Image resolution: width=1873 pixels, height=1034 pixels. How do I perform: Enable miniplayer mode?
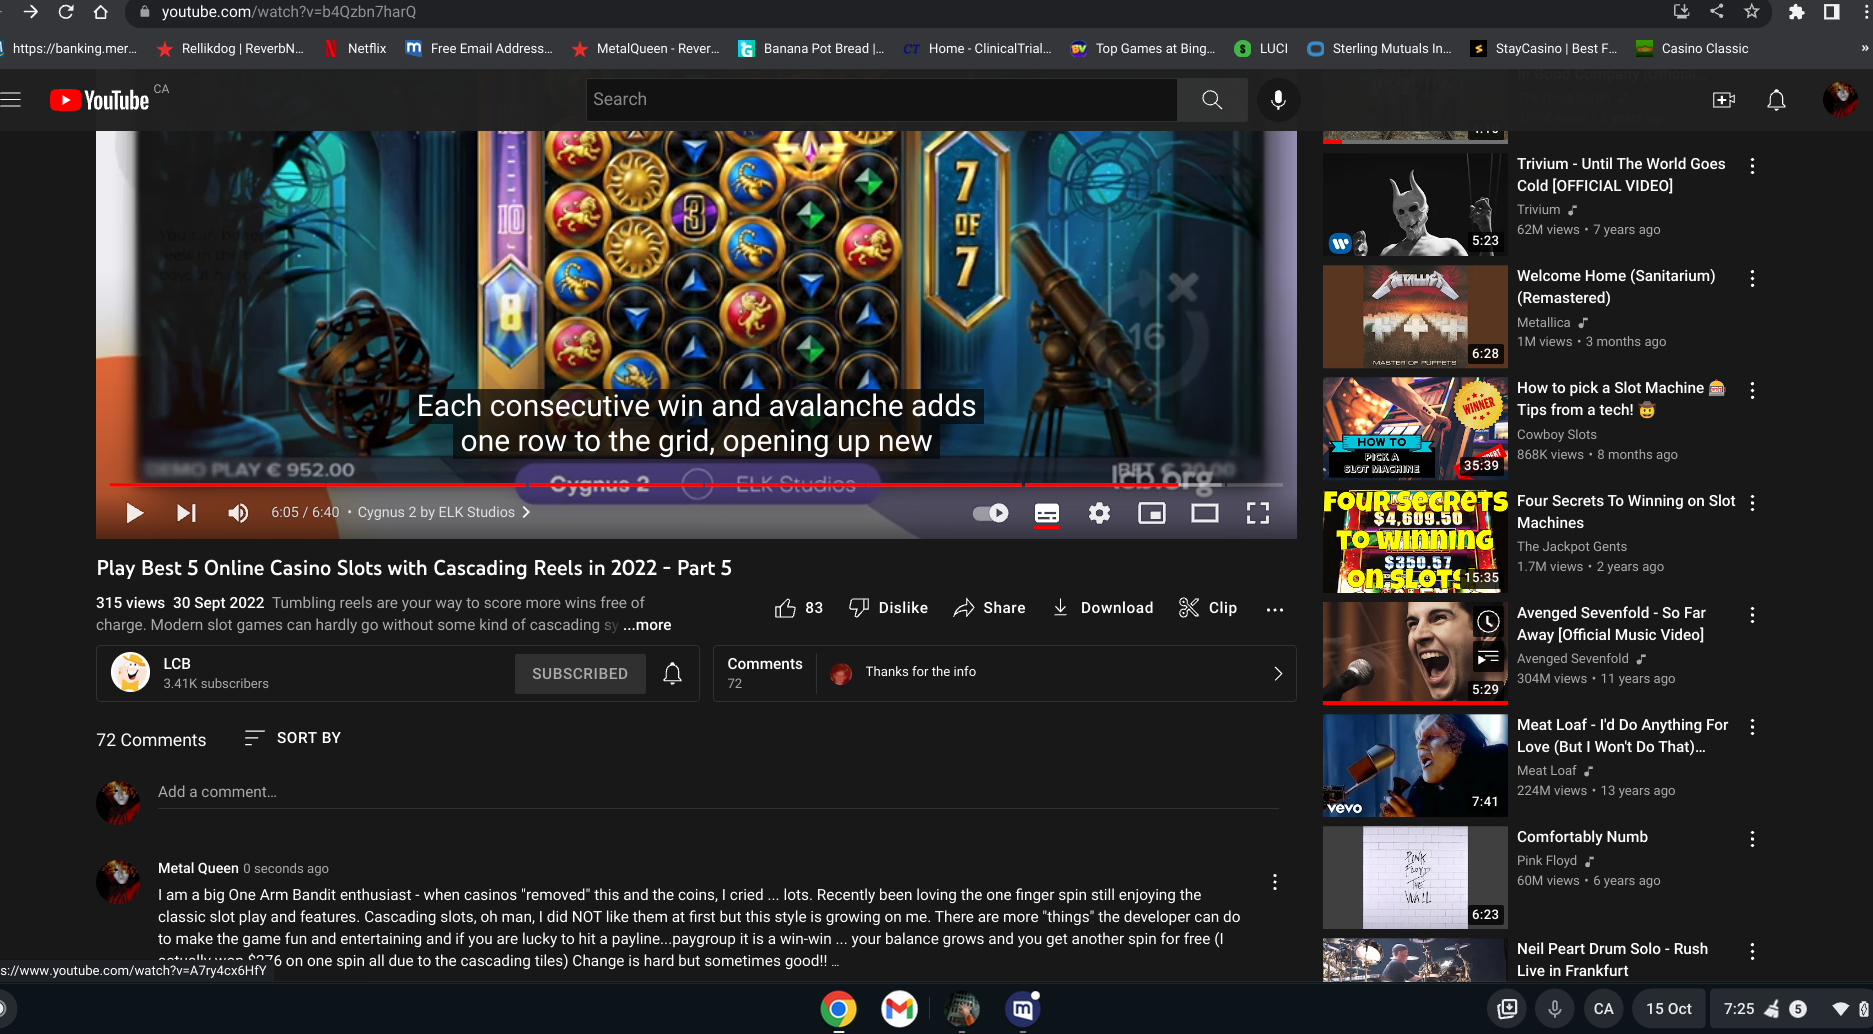[x=1152, y=513]
